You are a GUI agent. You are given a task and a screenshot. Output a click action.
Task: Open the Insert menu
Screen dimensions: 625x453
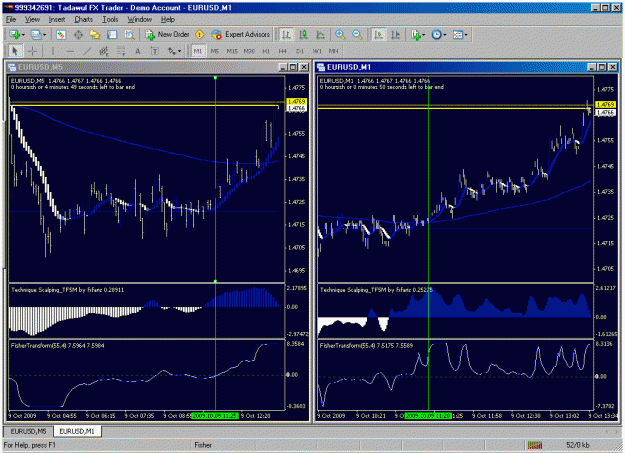(57, 20)
